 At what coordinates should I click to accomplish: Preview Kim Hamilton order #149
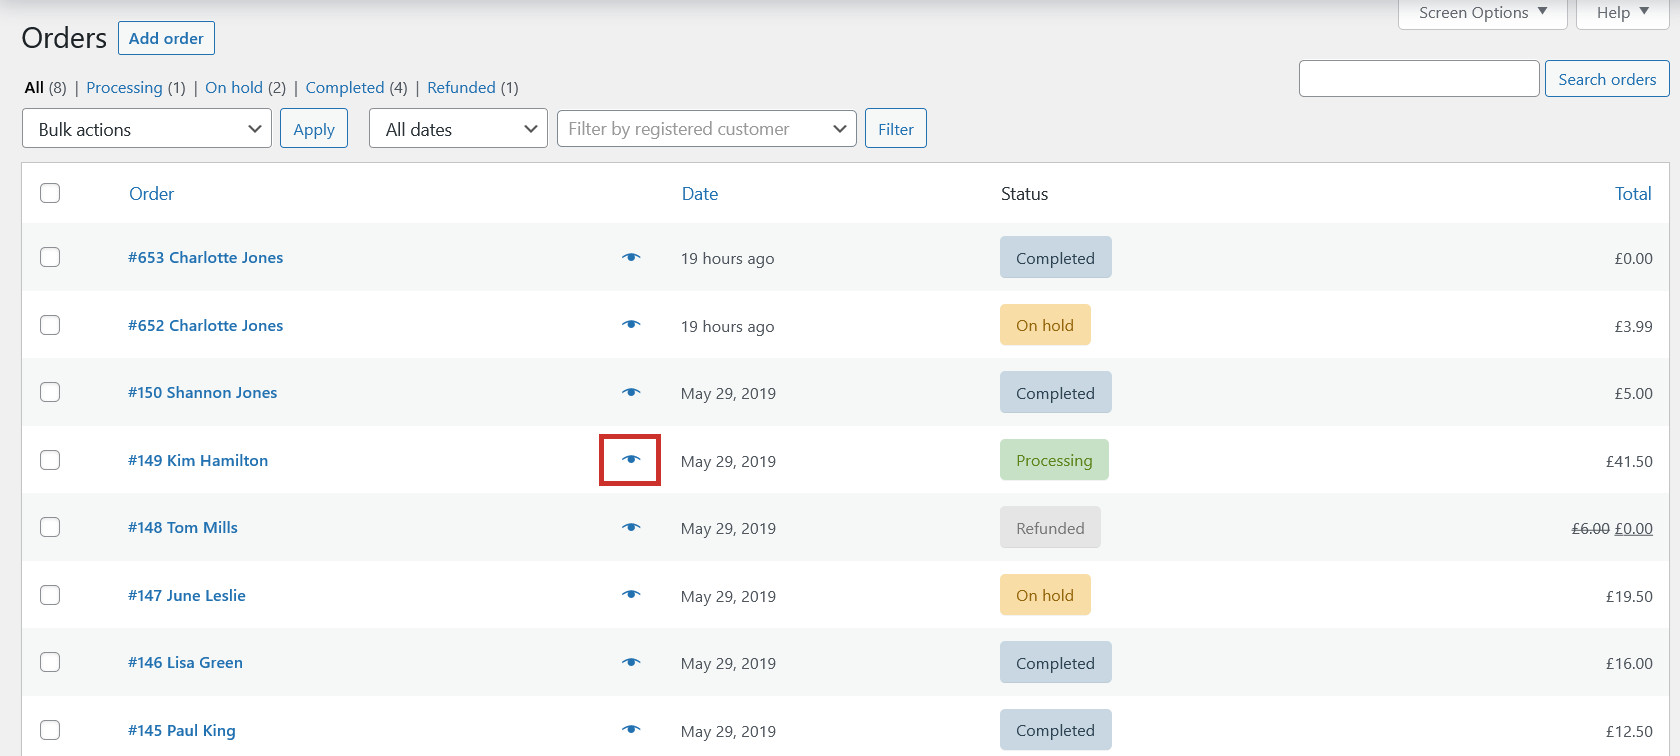coord(631,460)
